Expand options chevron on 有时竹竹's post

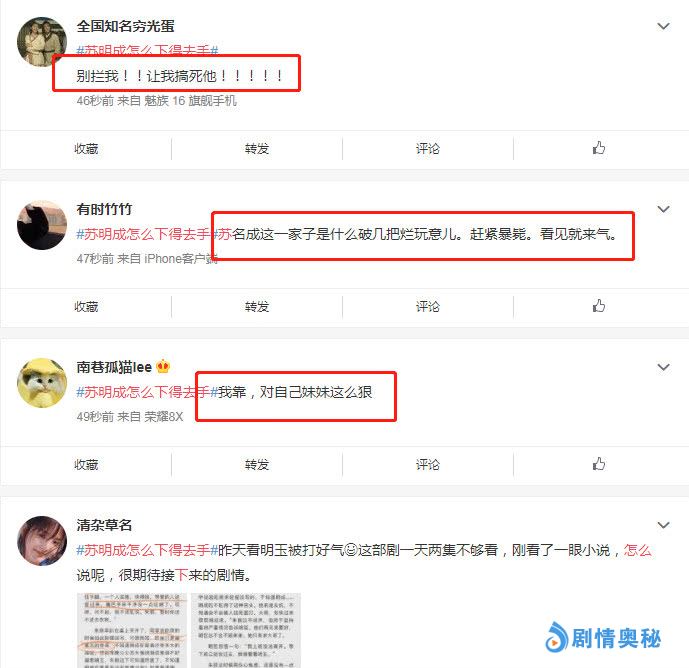coord(663,209)
